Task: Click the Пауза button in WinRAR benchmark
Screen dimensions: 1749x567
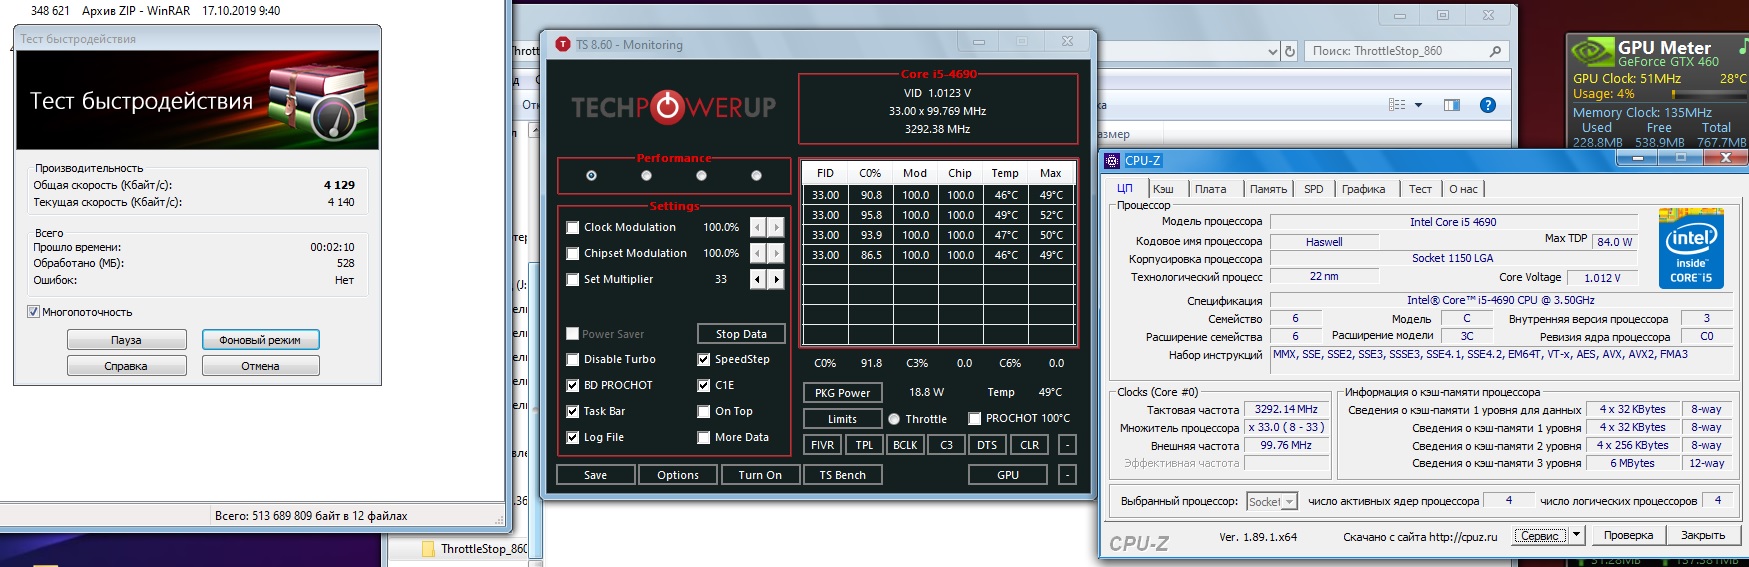Action: (126, 340)
